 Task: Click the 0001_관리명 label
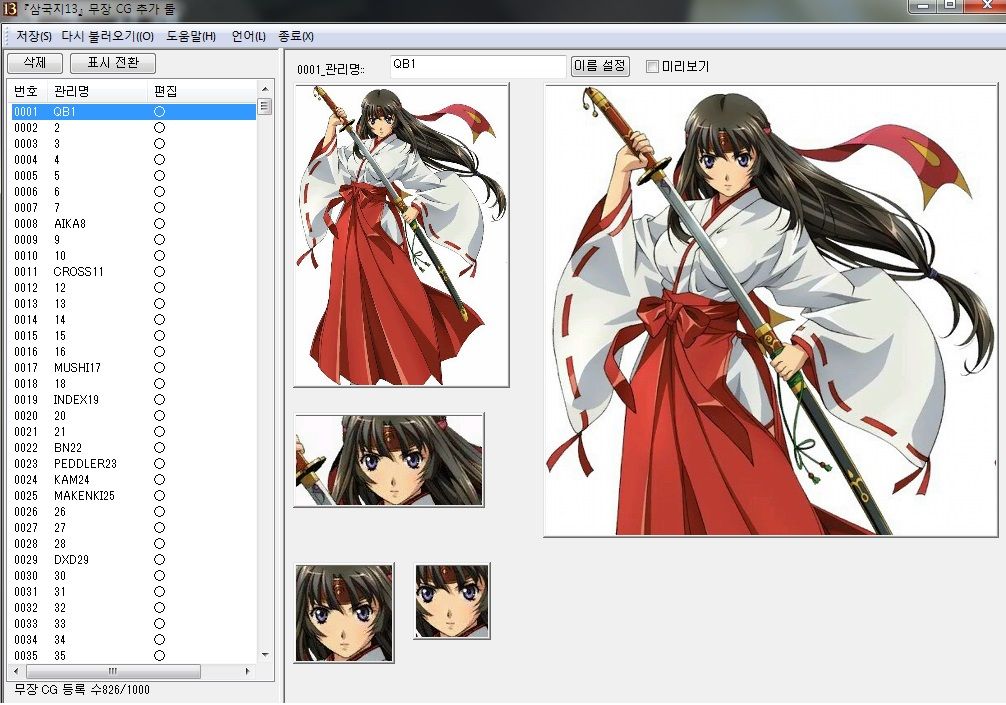coord(330,69)
